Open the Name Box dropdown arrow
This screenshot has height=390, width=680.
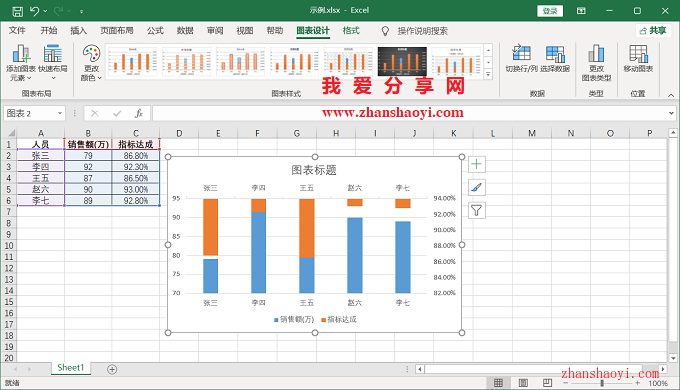coord(60,114)
